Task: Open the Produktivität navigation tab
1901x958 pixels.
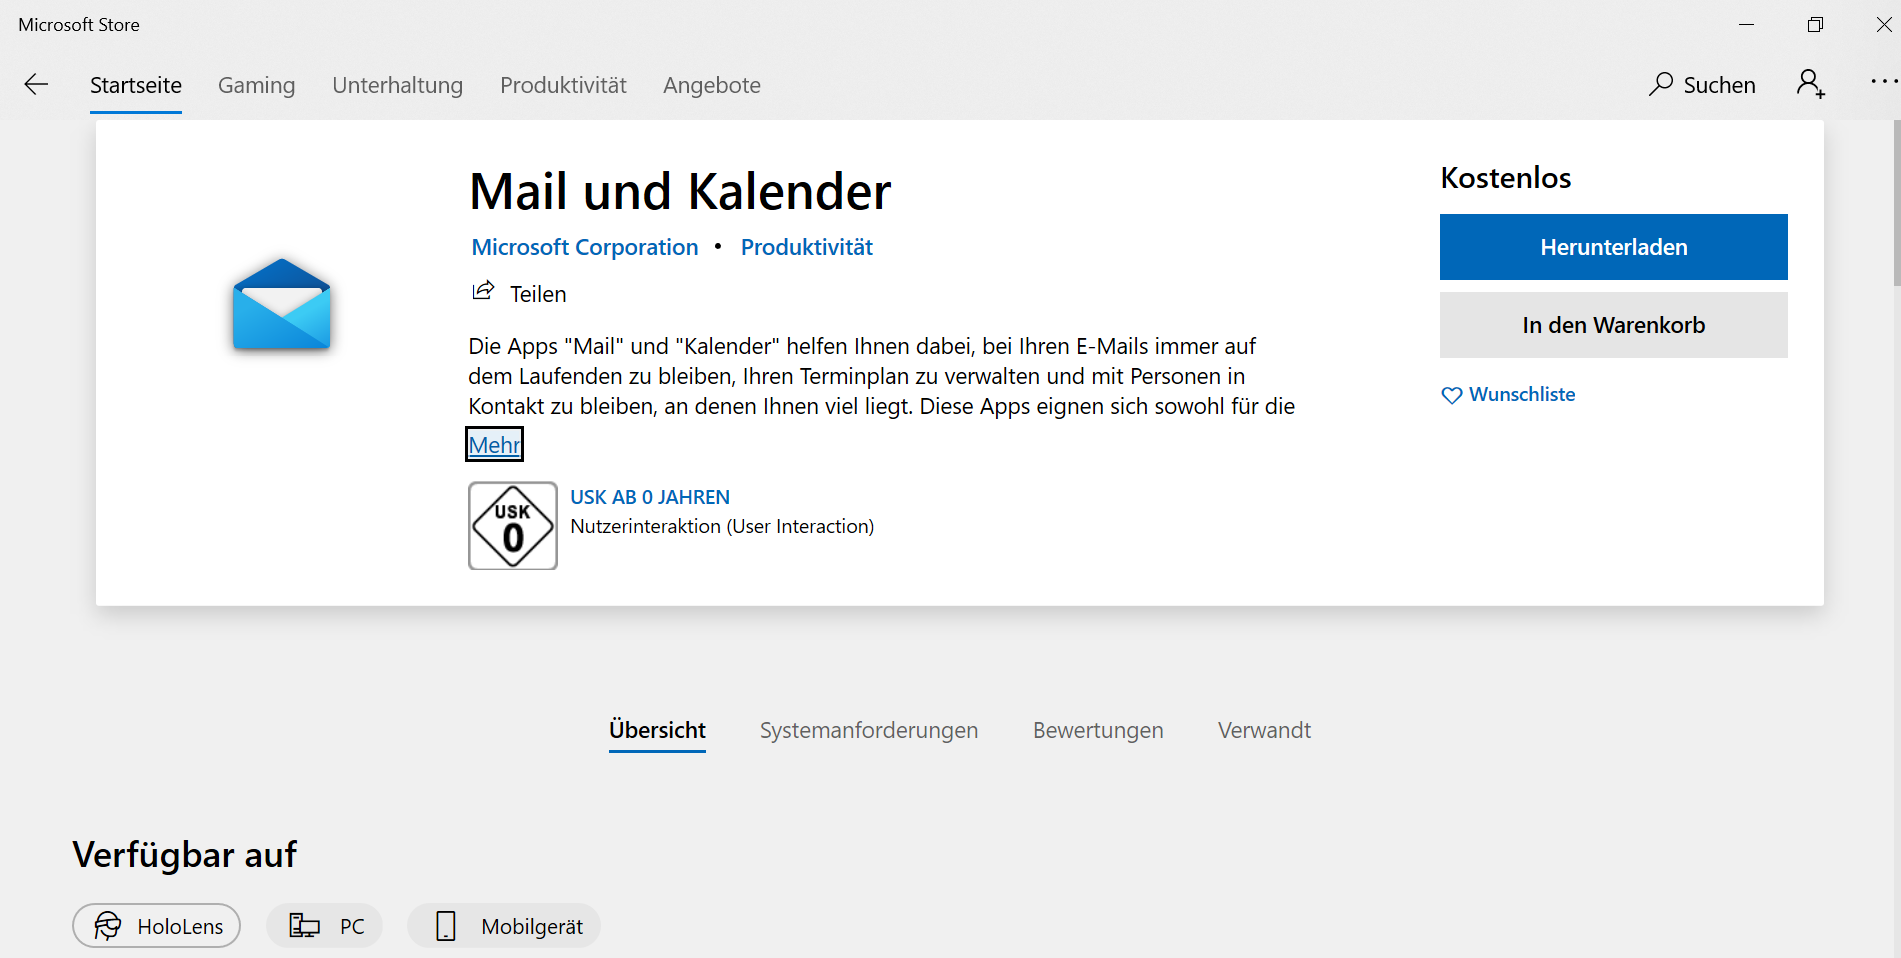Action: 563,85
